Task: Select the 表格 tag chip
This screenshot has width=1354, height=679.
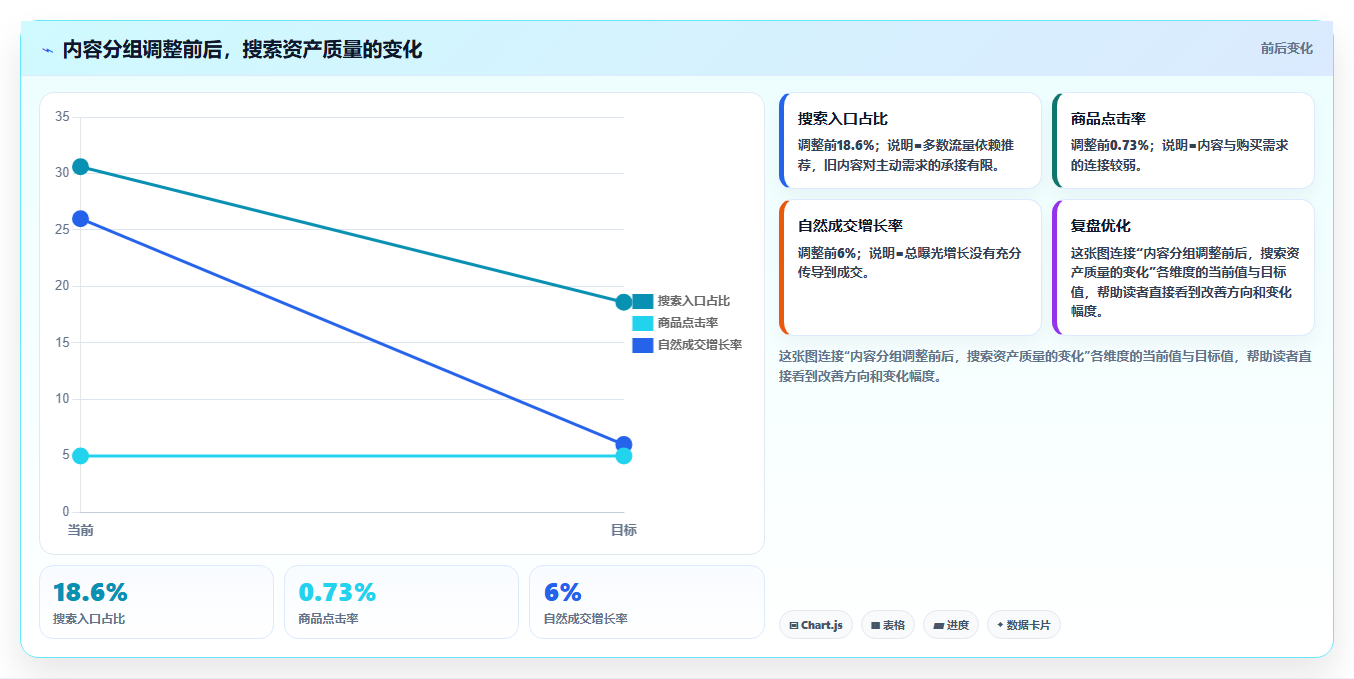Action: click(x=887, y=625)
